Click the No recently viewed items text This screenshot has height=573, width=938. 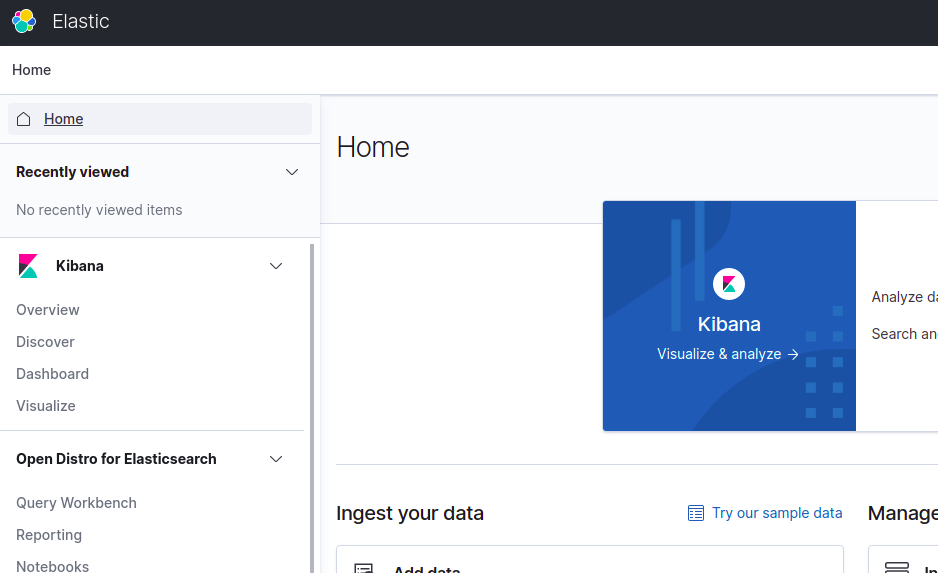pyautogui.click(x=99, y=210)
